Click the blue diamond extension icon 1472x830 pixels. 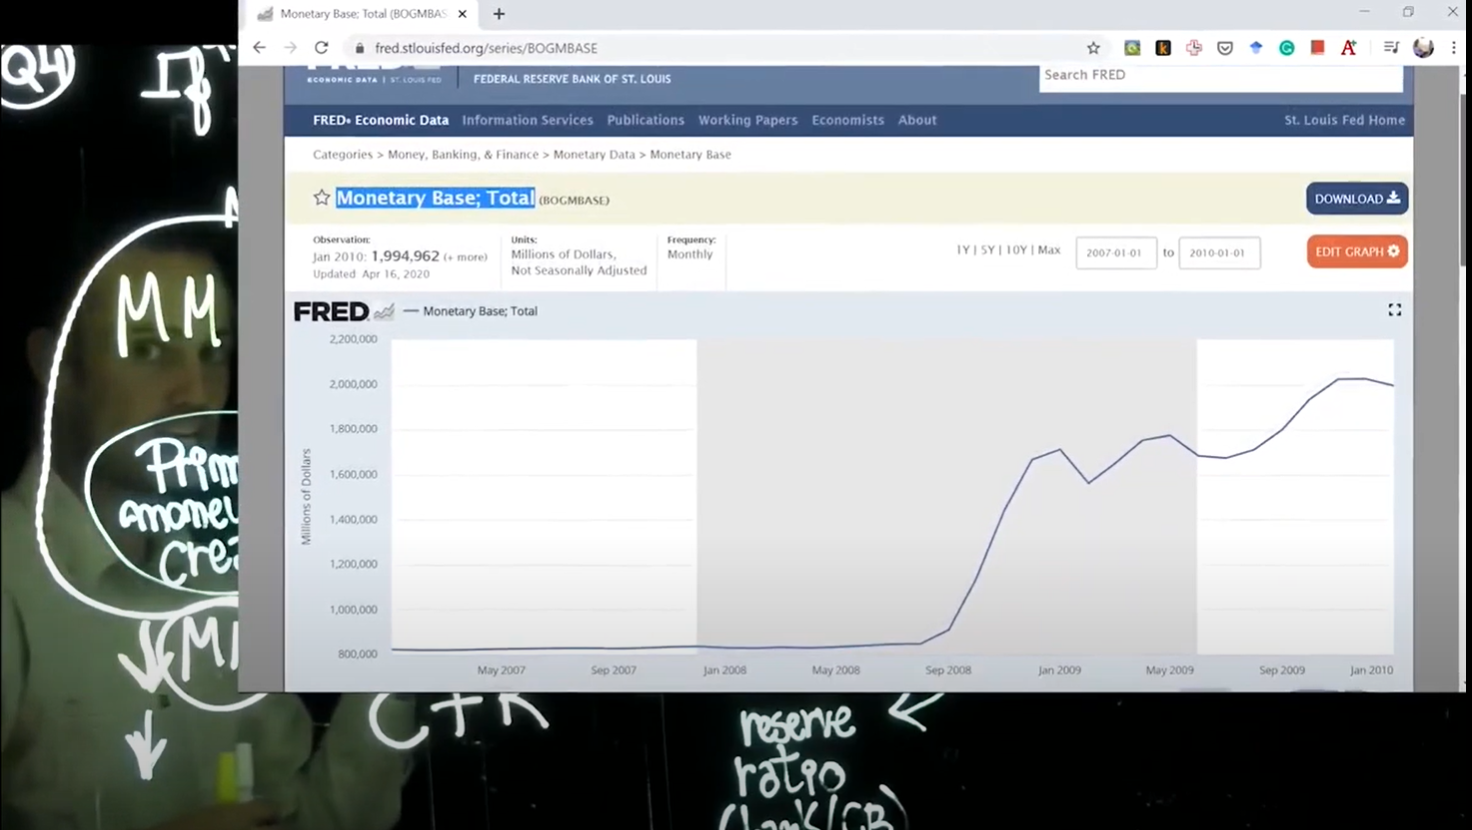[1256, 48]
